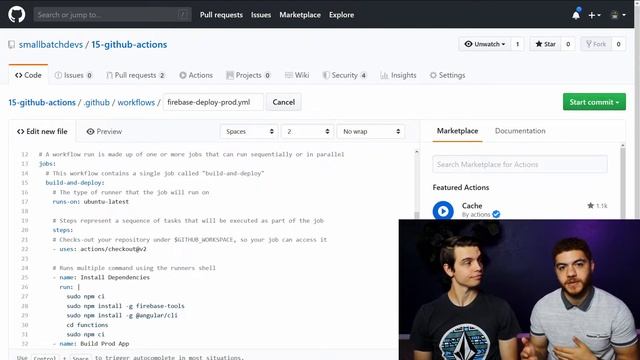Switch to the Actions tab
This screenshot has height=360, width=640.
pos(196,75)
